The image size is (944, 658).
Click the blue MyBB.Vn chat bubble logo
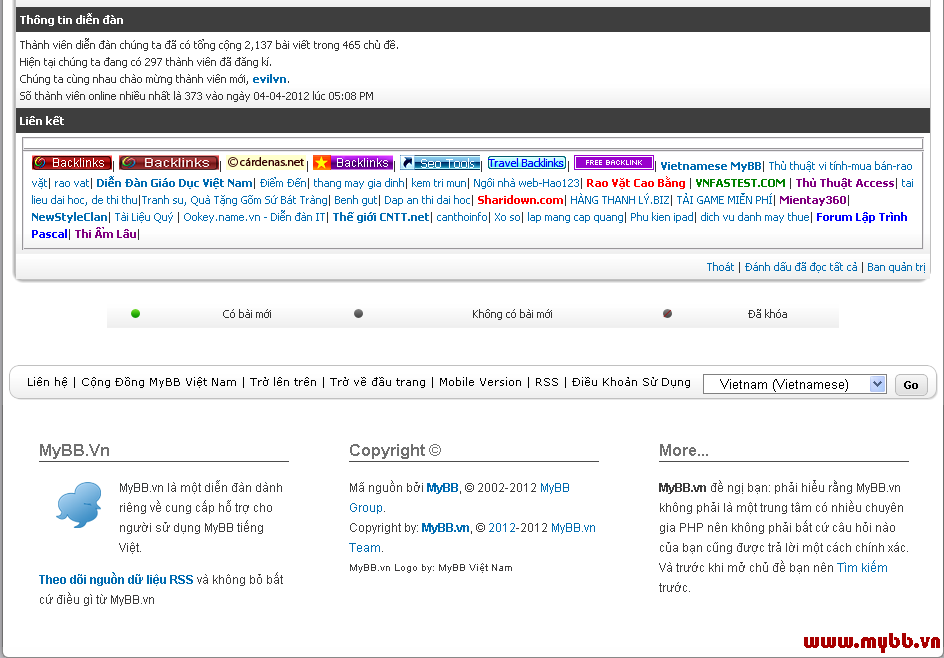78,505
